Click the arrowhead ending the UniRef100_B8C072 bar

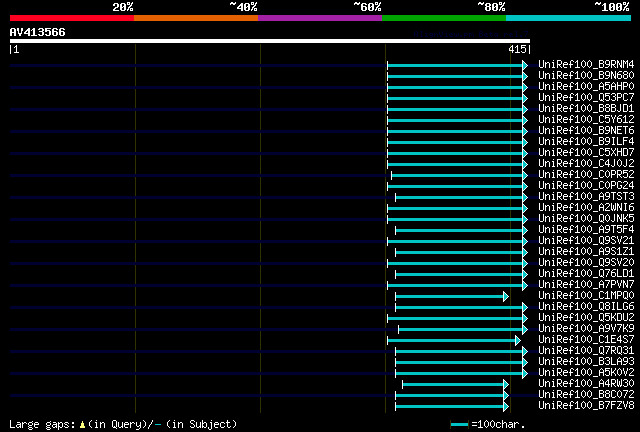(x=506, y=396)
